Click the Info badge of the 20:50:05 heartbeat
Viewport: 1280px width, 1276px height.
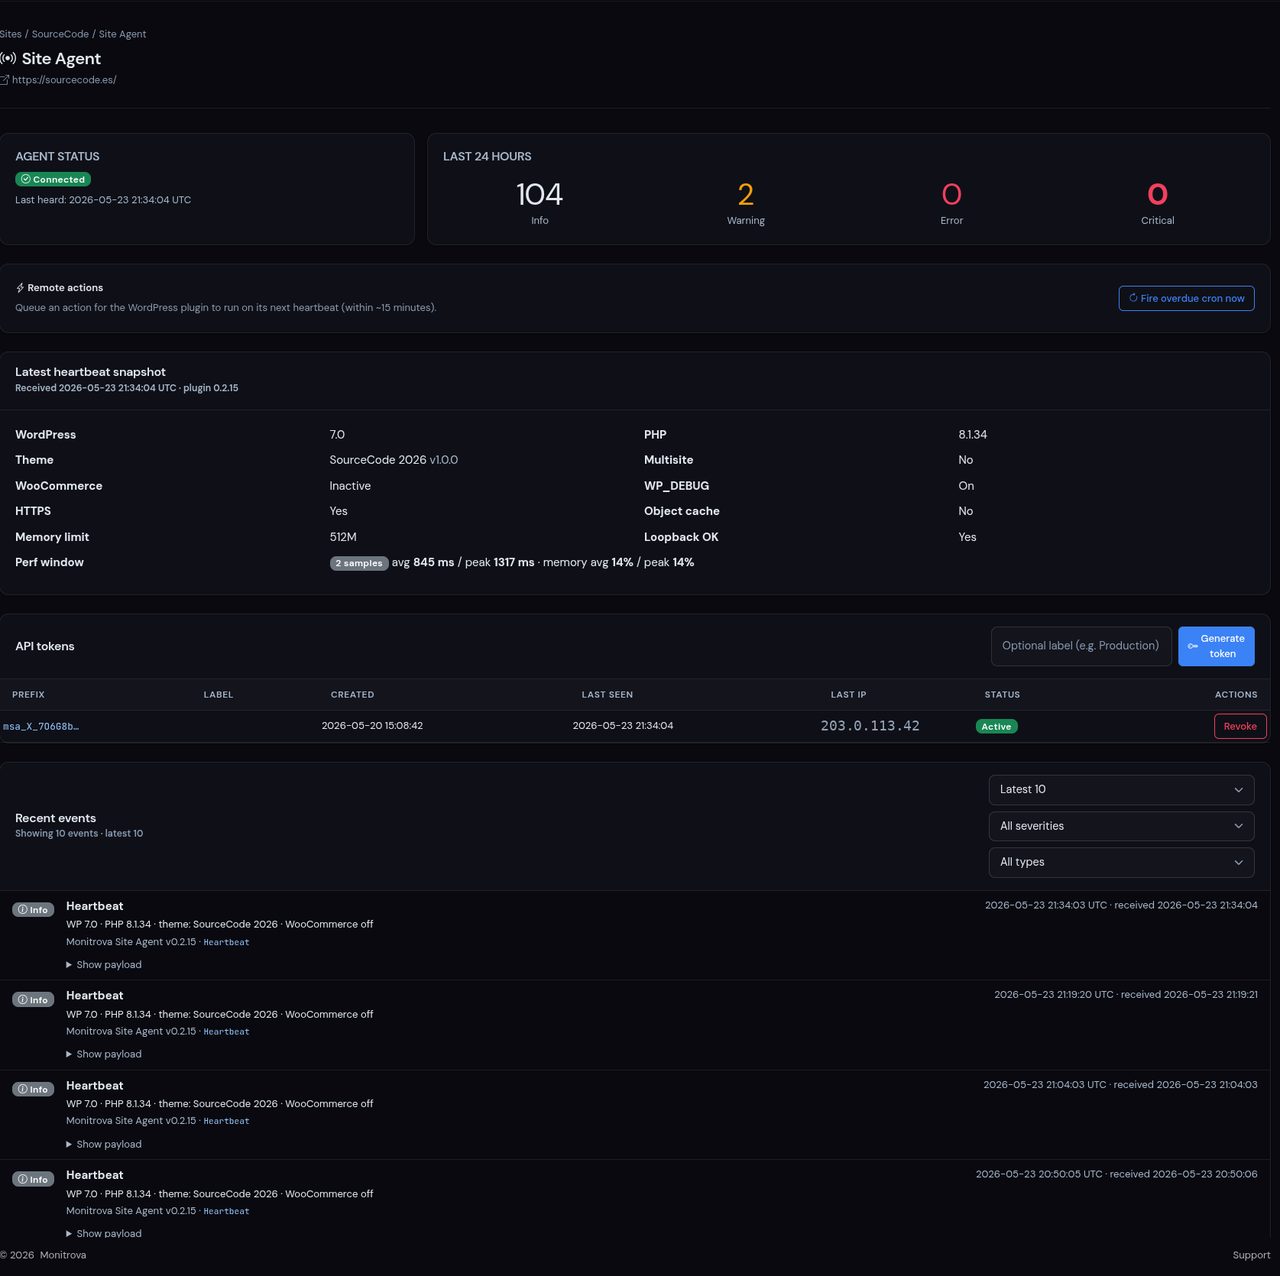click(x=33, y=1179)
